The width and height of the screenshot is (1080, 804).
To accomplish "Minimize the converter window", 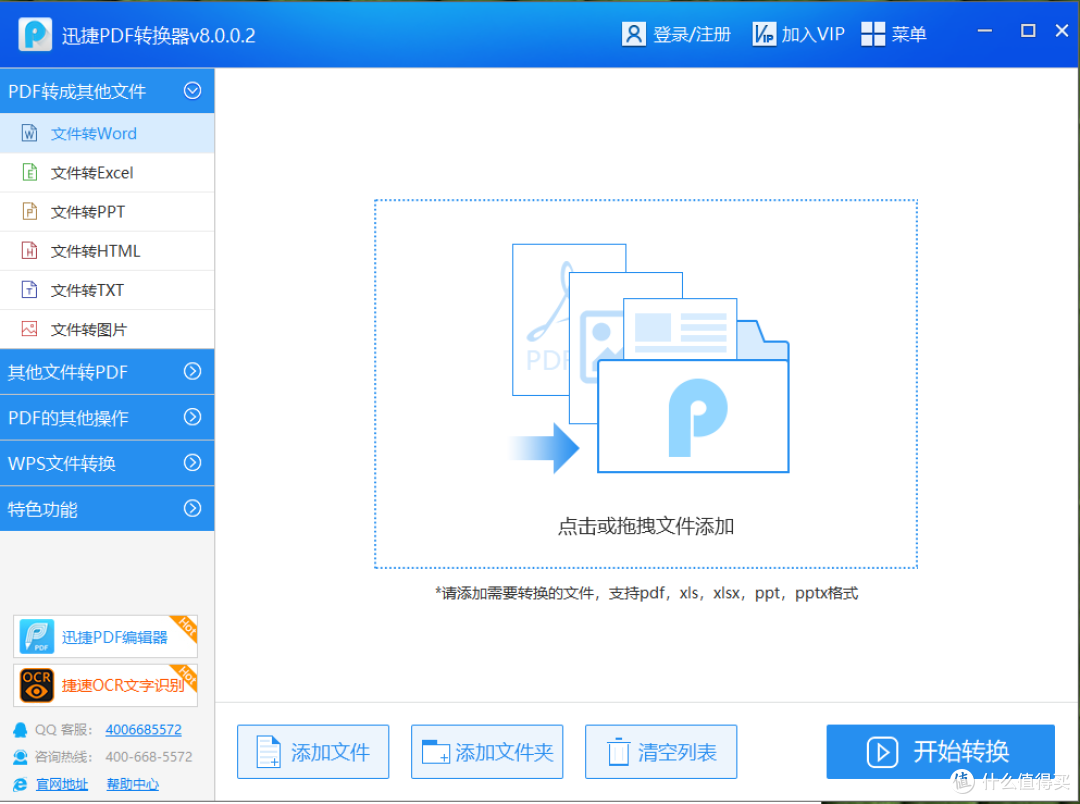I will [985, 31].
